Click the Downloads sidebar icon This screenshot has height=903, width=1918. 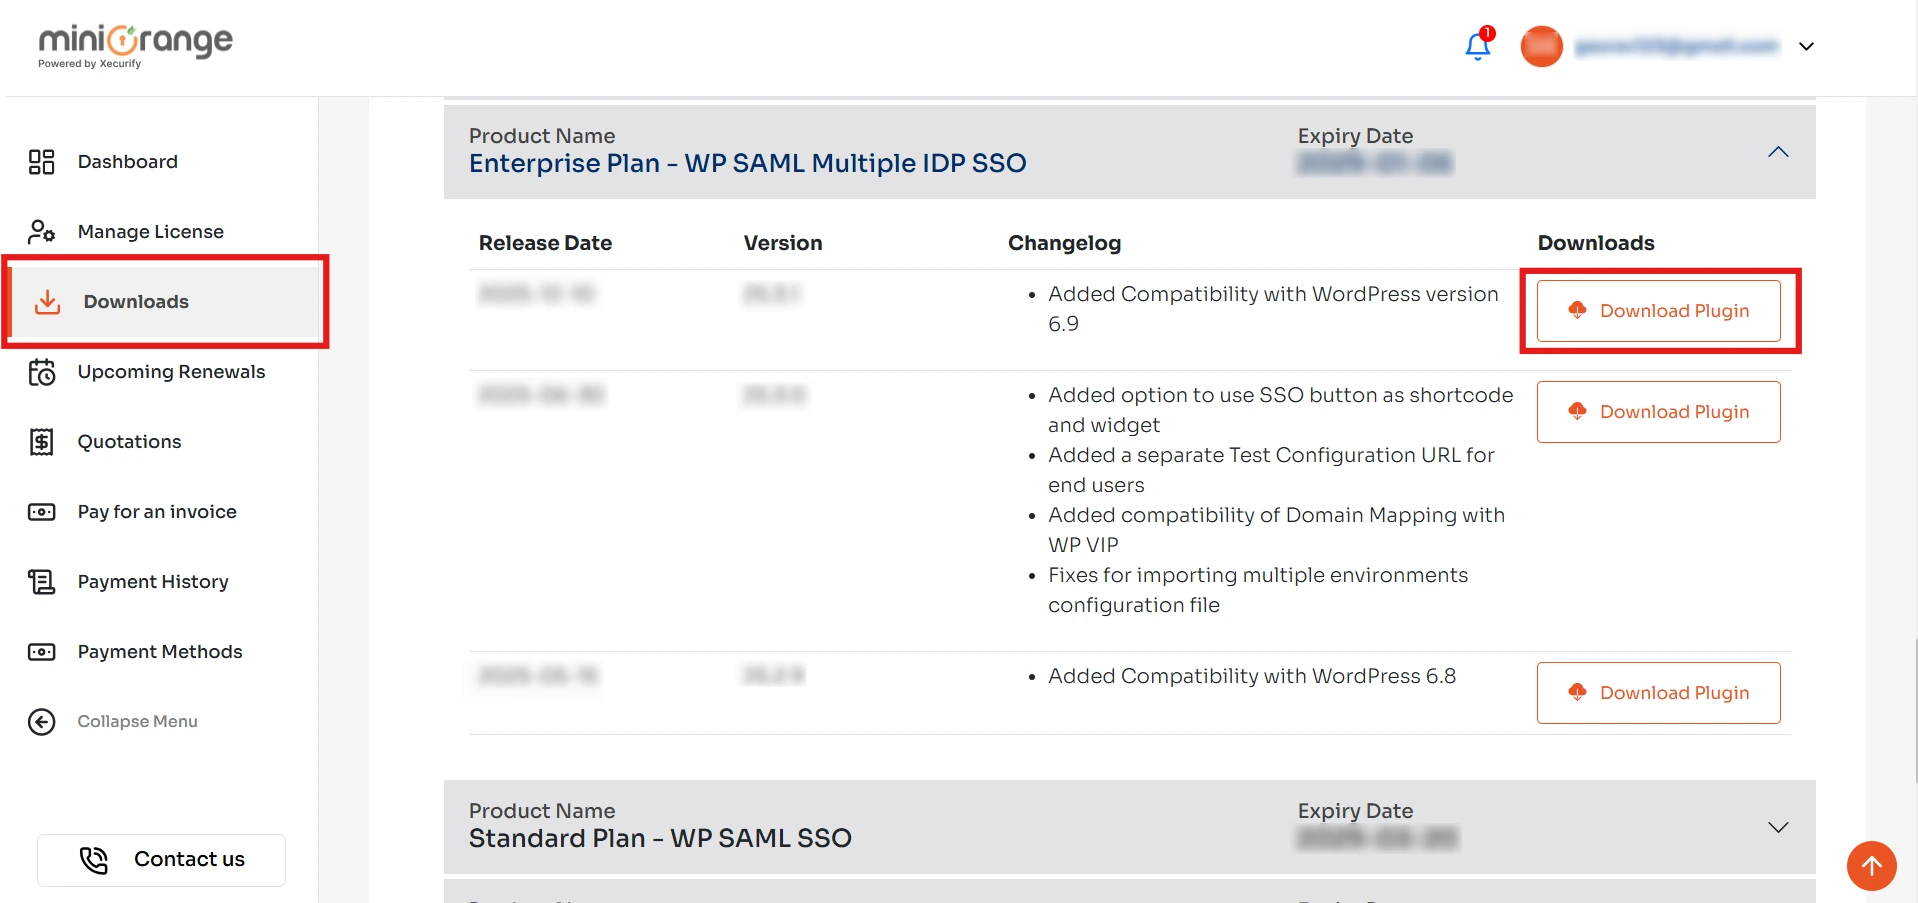point(47,301)
